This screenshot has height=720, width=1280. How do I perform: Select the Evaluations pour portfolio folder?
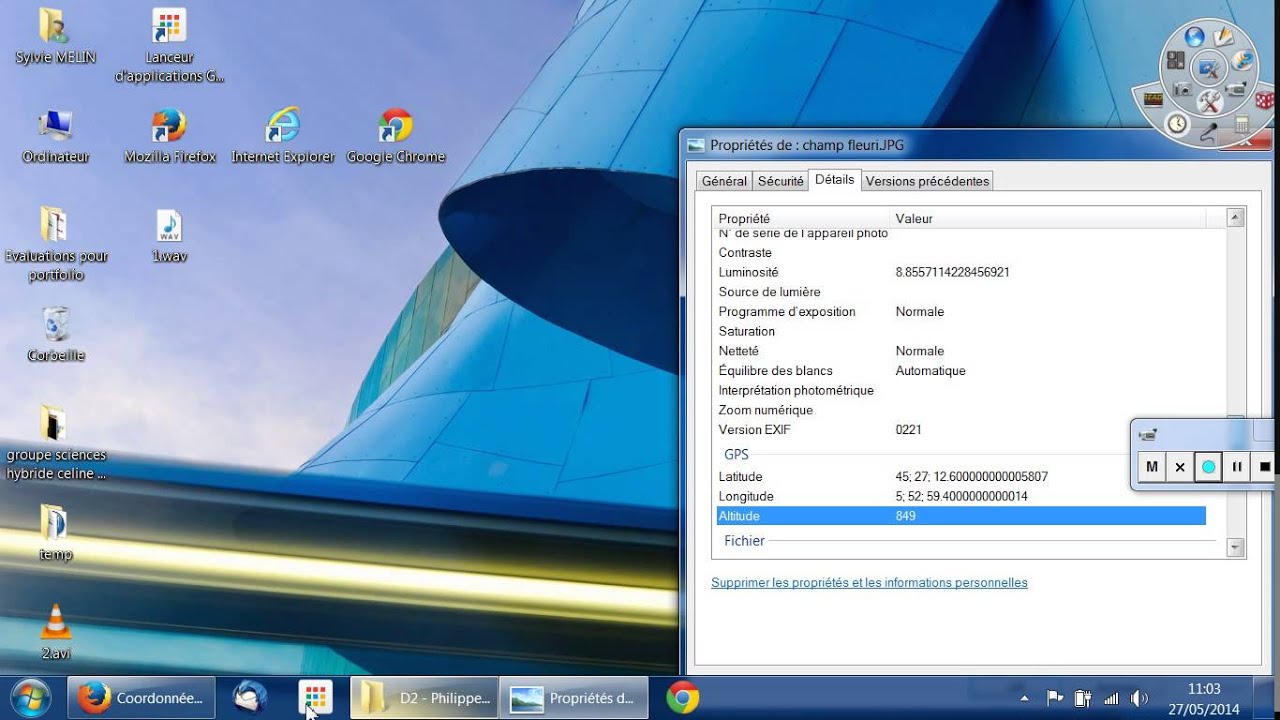[x=56, y=245]
